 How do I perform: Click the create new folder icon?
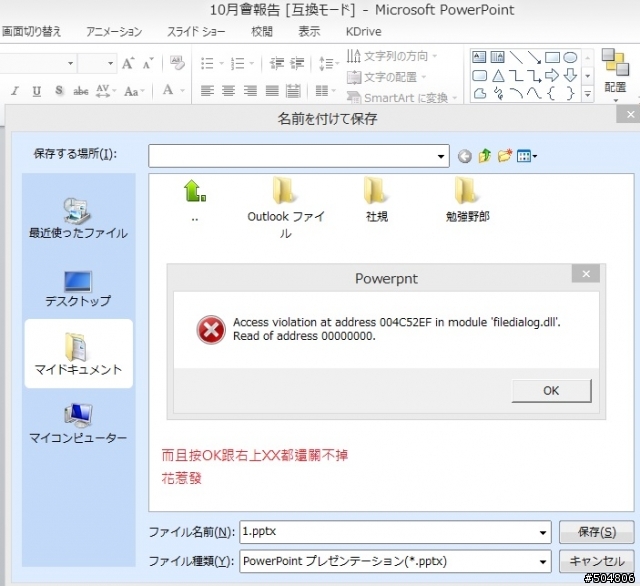tap(505, 155)
